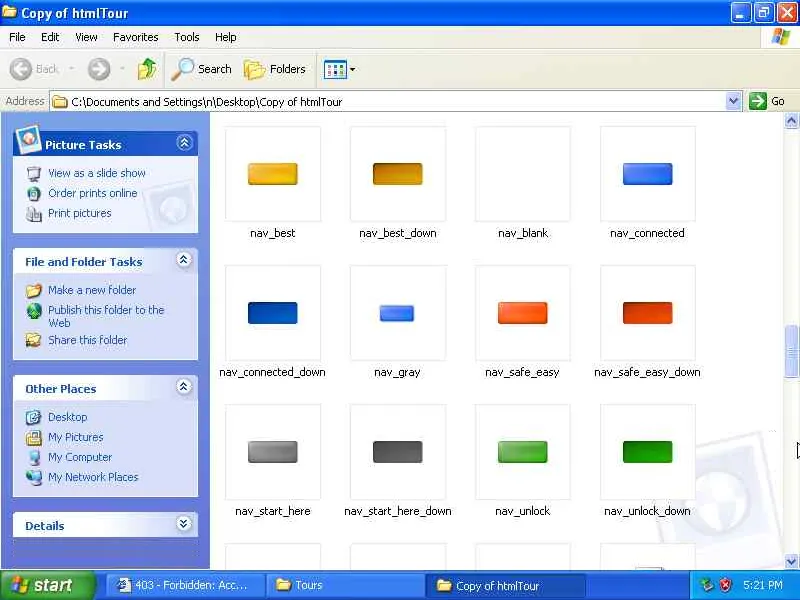
Task: Open the Help menu
Action: pos(226,37)
